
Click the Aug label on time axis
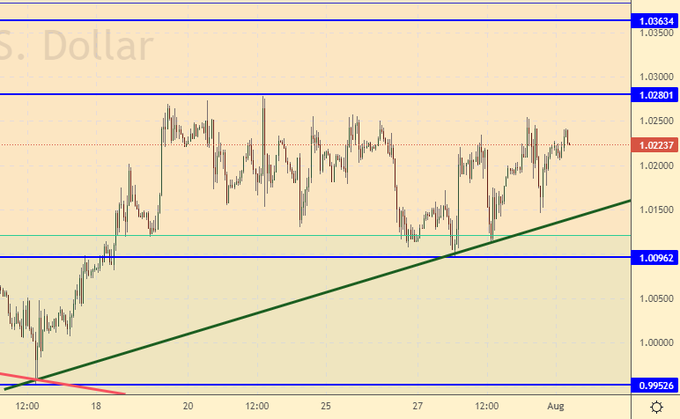[x=558, y=406]
